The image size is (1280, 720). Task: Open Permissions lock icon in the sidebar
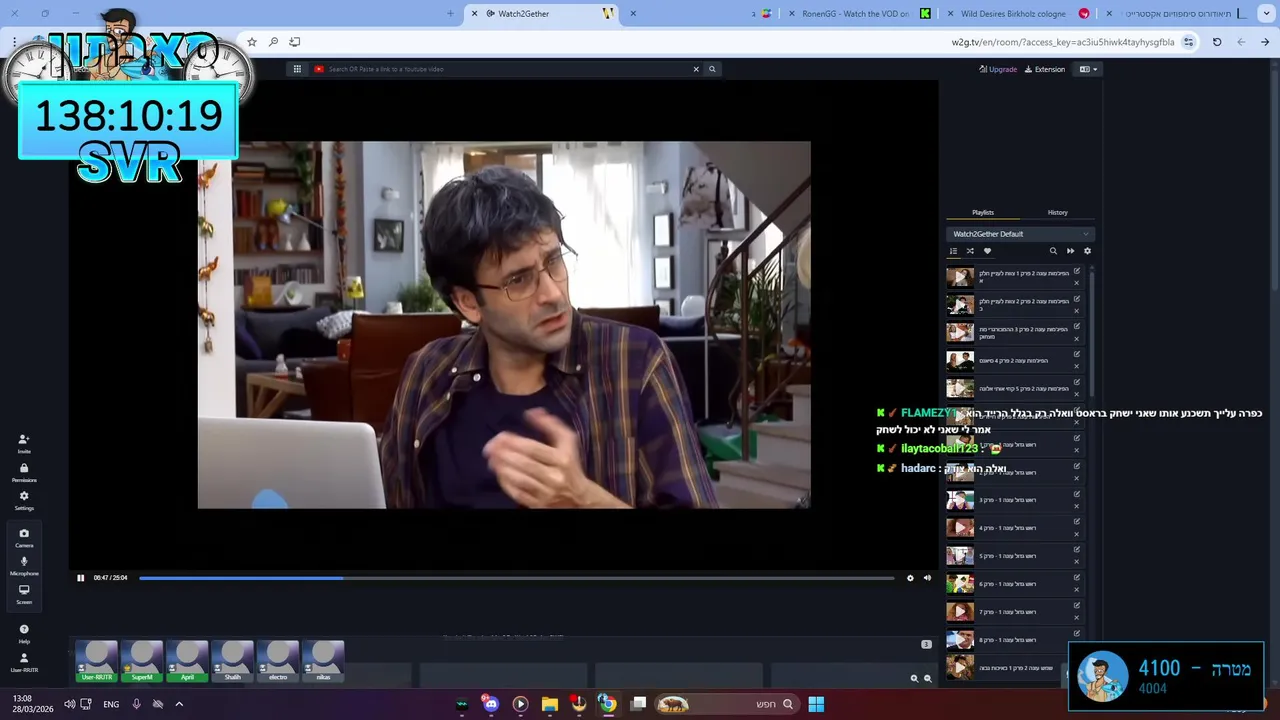24,472
